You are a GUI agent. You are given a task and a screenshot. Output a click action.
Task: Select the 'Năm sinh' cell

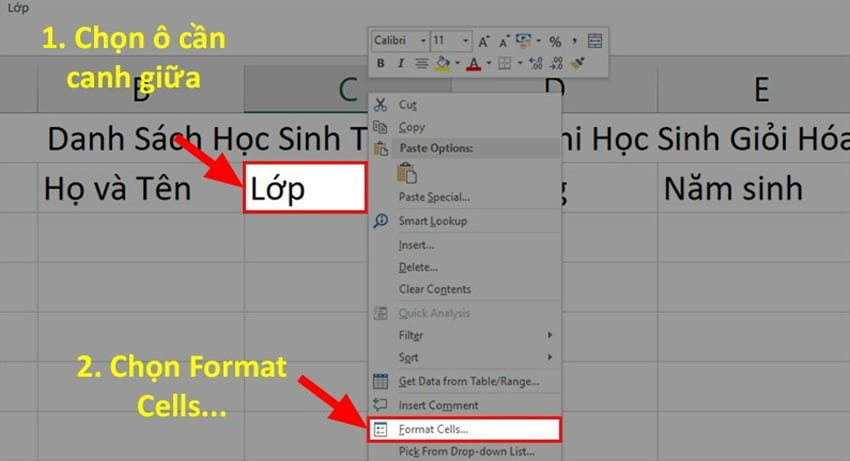pyautogui.click(x=754, y=188)
